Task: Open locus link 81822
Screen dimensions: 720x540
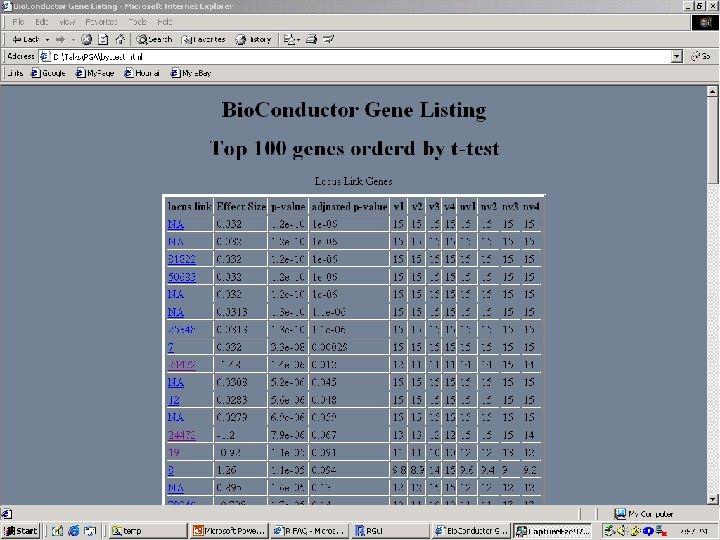Action: 182,259
